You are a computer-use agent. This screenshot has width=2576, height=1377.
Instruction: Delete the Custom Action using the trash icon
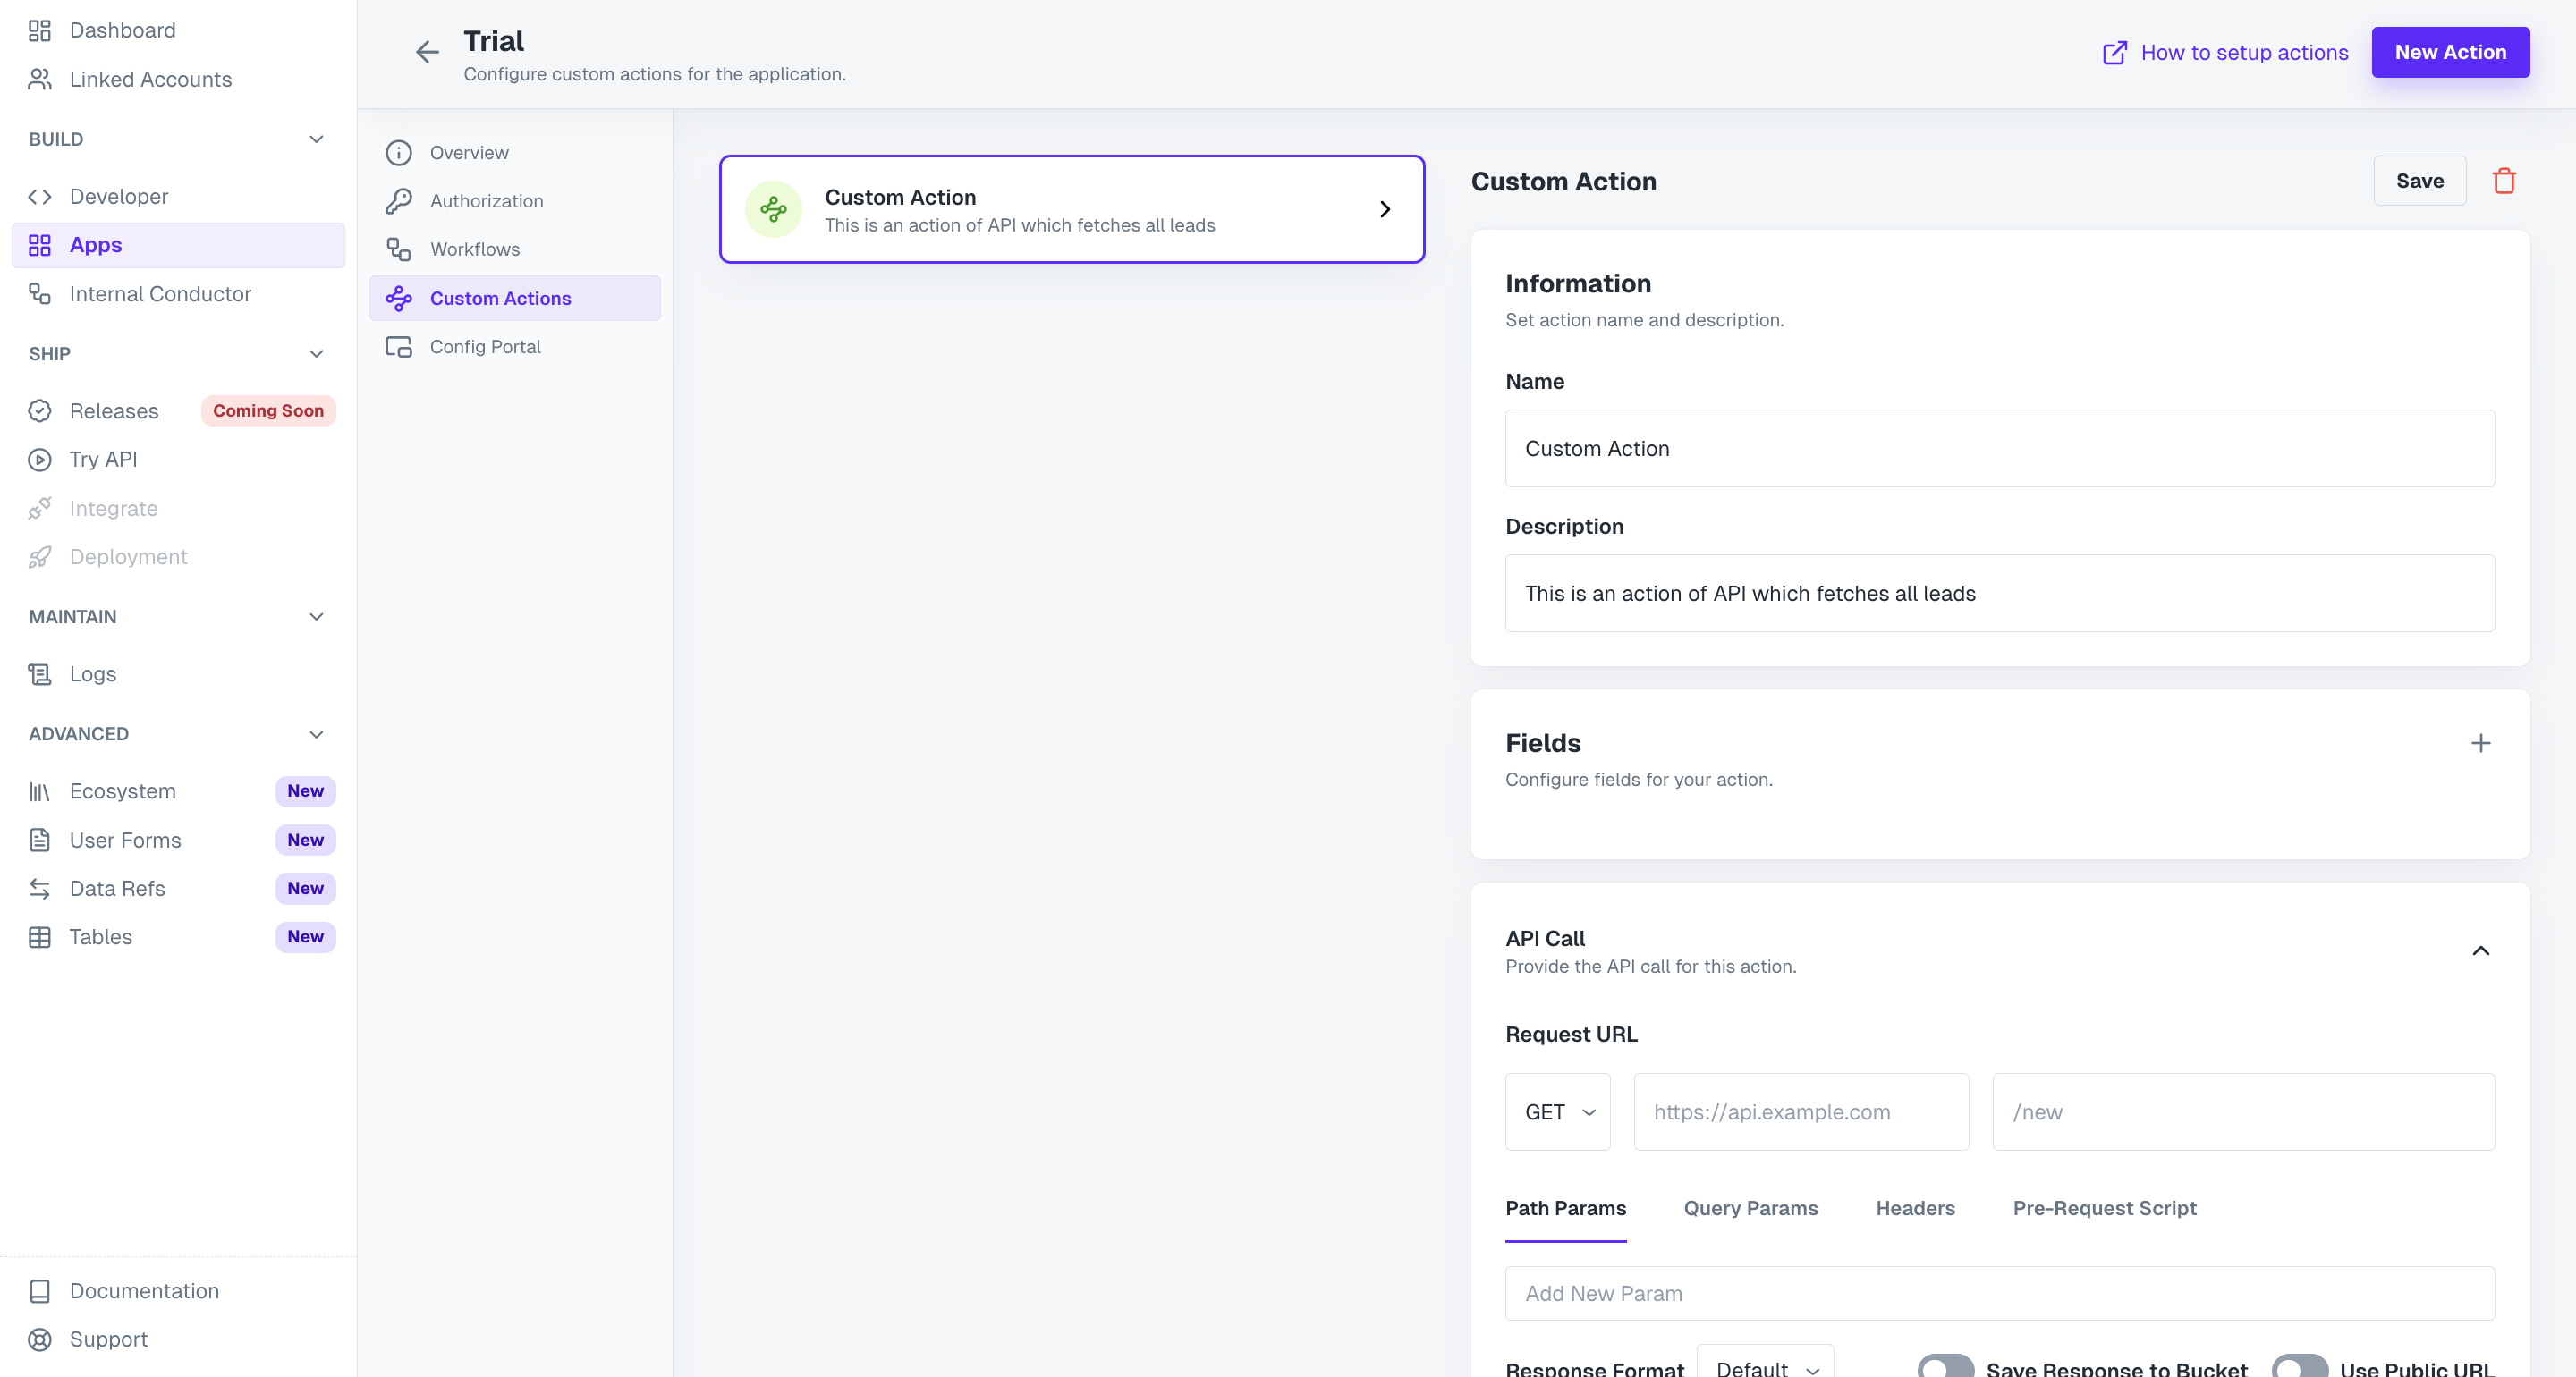tap(2505, 181)
